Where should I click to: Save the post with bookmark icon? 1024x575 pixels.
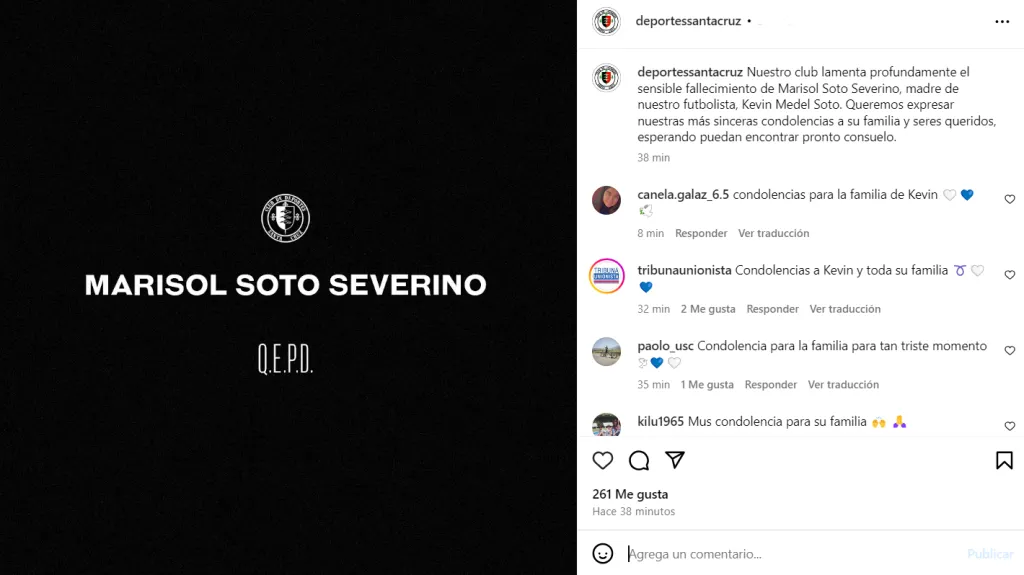point(1004,461)
